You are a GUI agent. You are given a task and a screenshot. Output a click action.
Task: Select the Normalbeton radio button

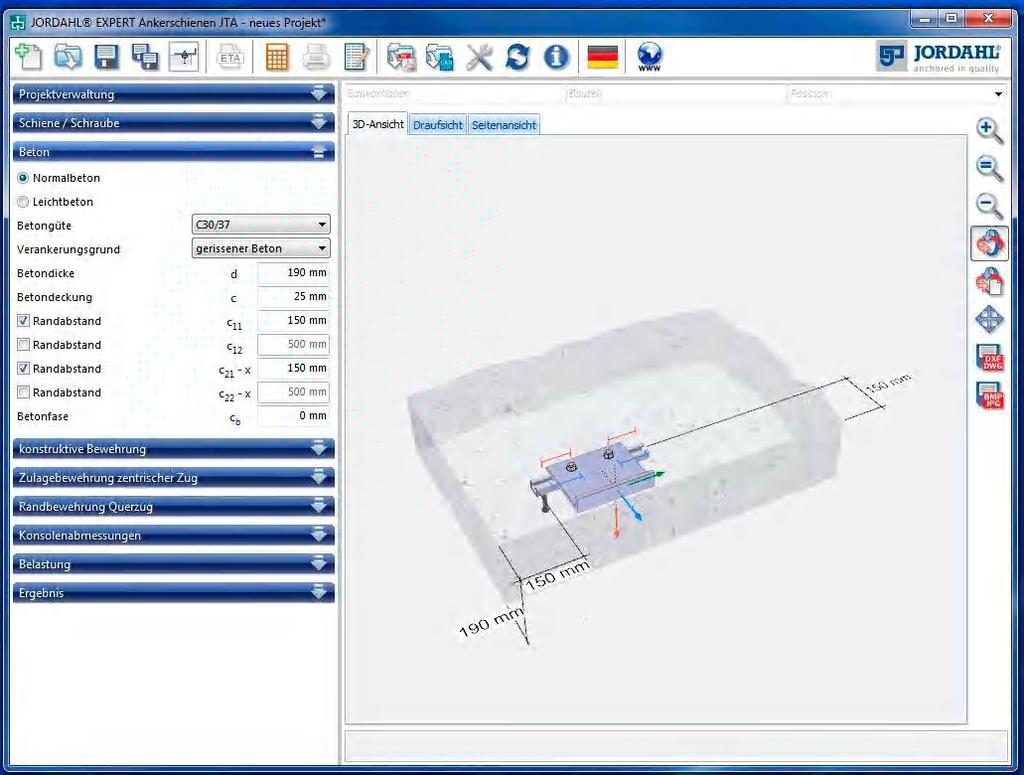(x=23, y=178)
